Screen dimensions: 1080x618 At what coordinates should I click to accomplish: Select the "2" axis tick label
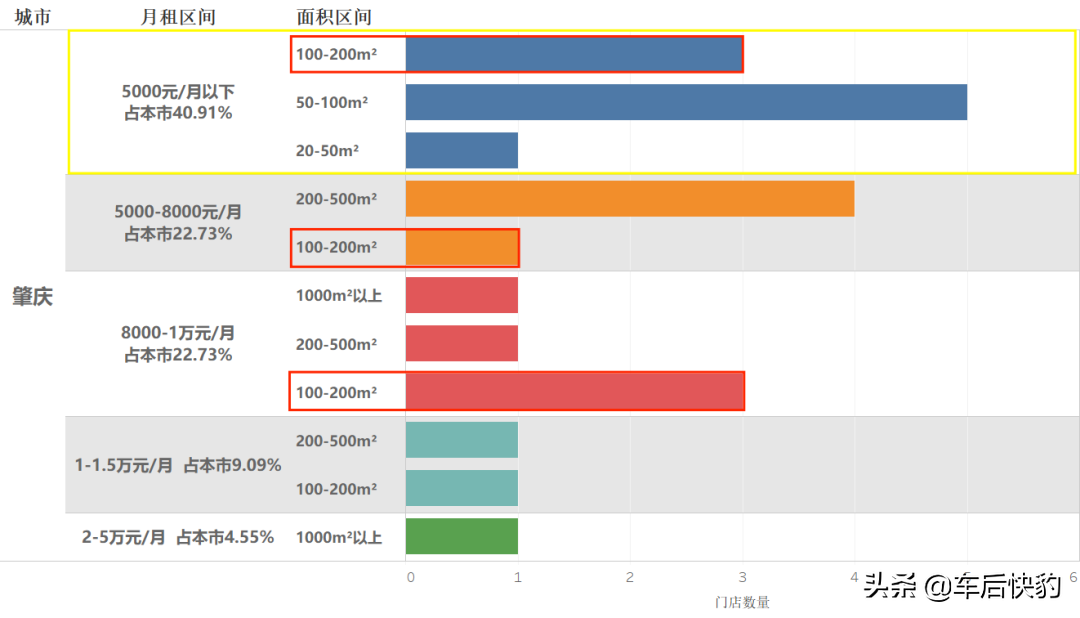[x=630, y=577]
